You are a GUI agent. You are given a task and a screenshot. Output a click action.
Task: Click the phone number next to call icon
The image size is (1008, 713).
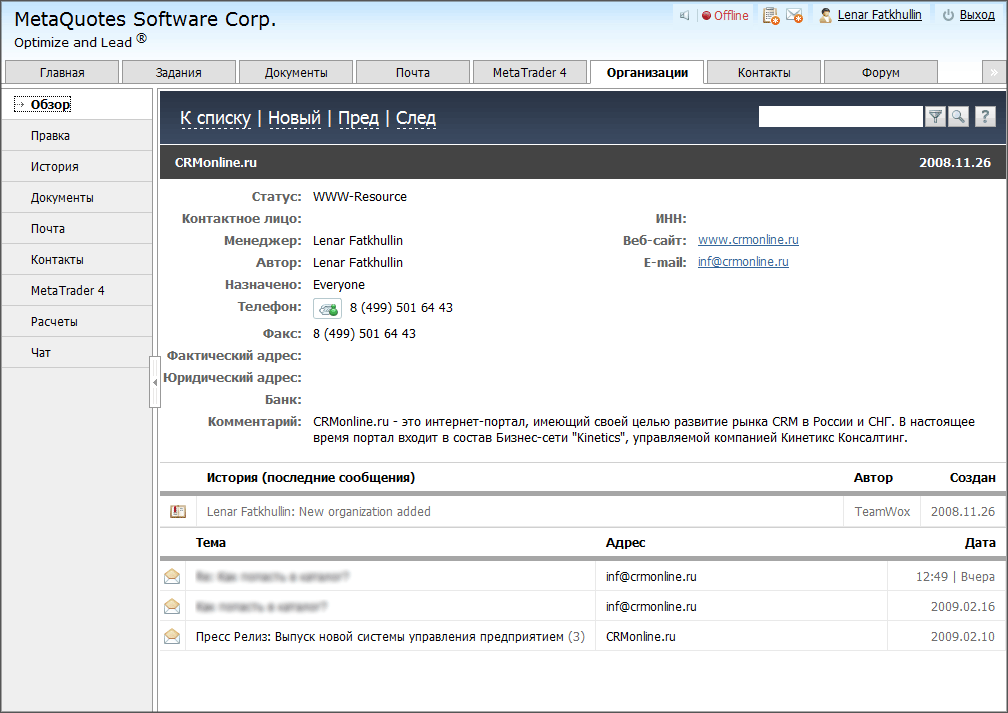pyautogui.click(x=401, y=308)
